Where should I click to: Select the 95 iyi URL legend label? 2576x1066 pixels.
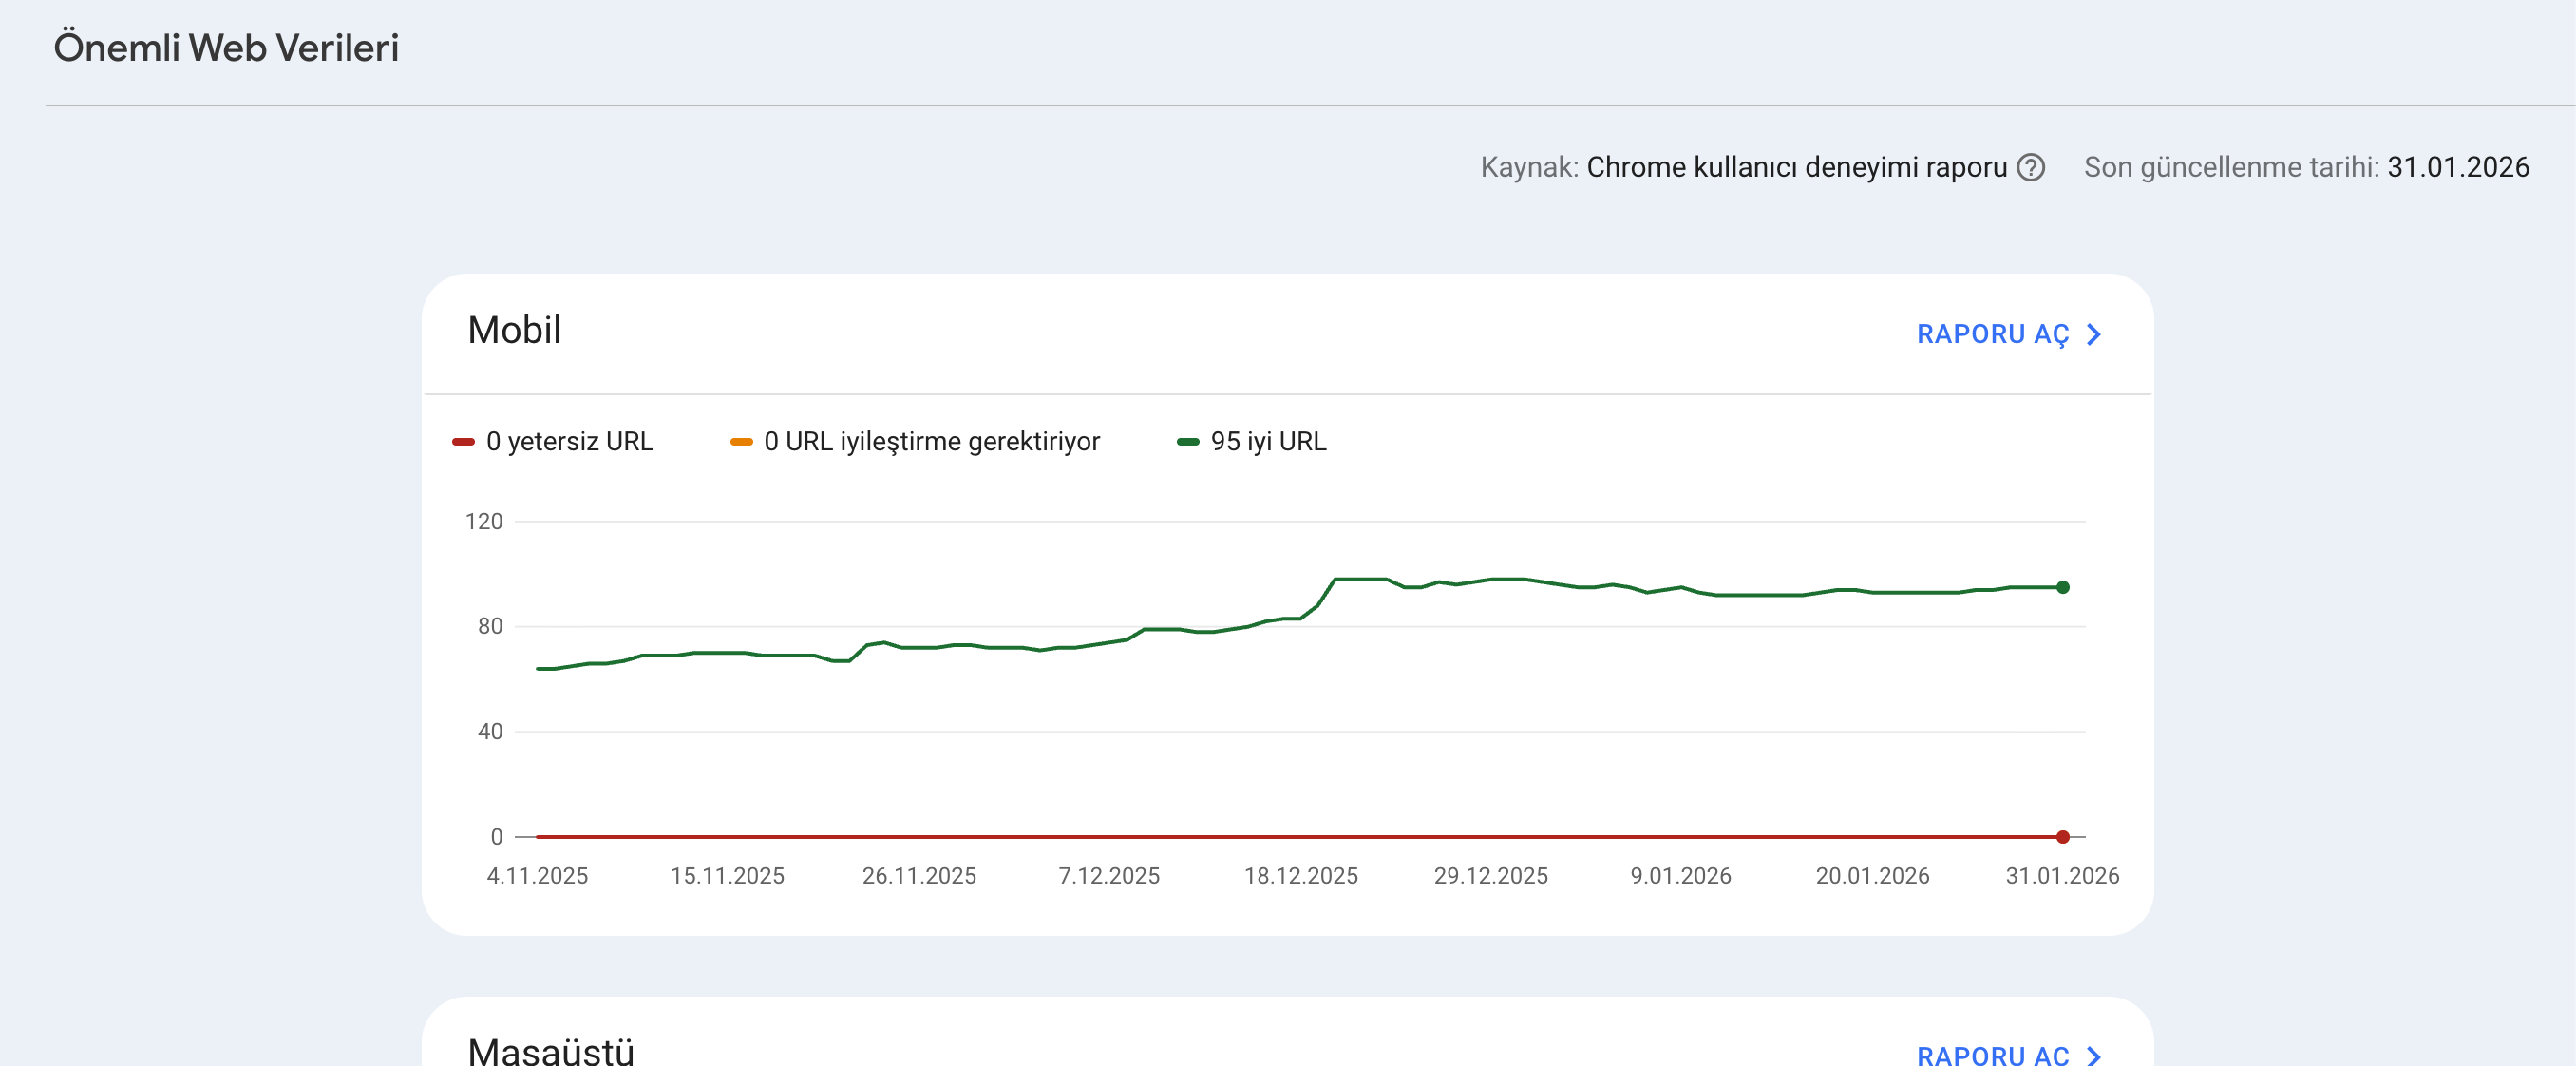click(x=1268, y=442)
